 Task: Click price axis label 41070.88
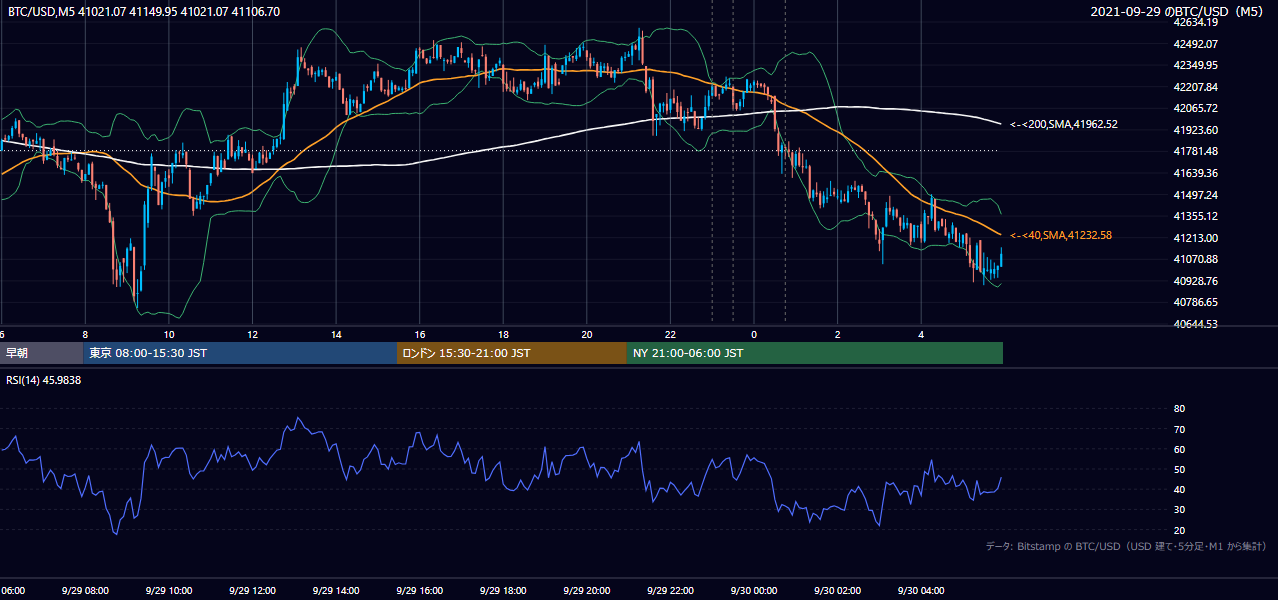point(1195,259)
